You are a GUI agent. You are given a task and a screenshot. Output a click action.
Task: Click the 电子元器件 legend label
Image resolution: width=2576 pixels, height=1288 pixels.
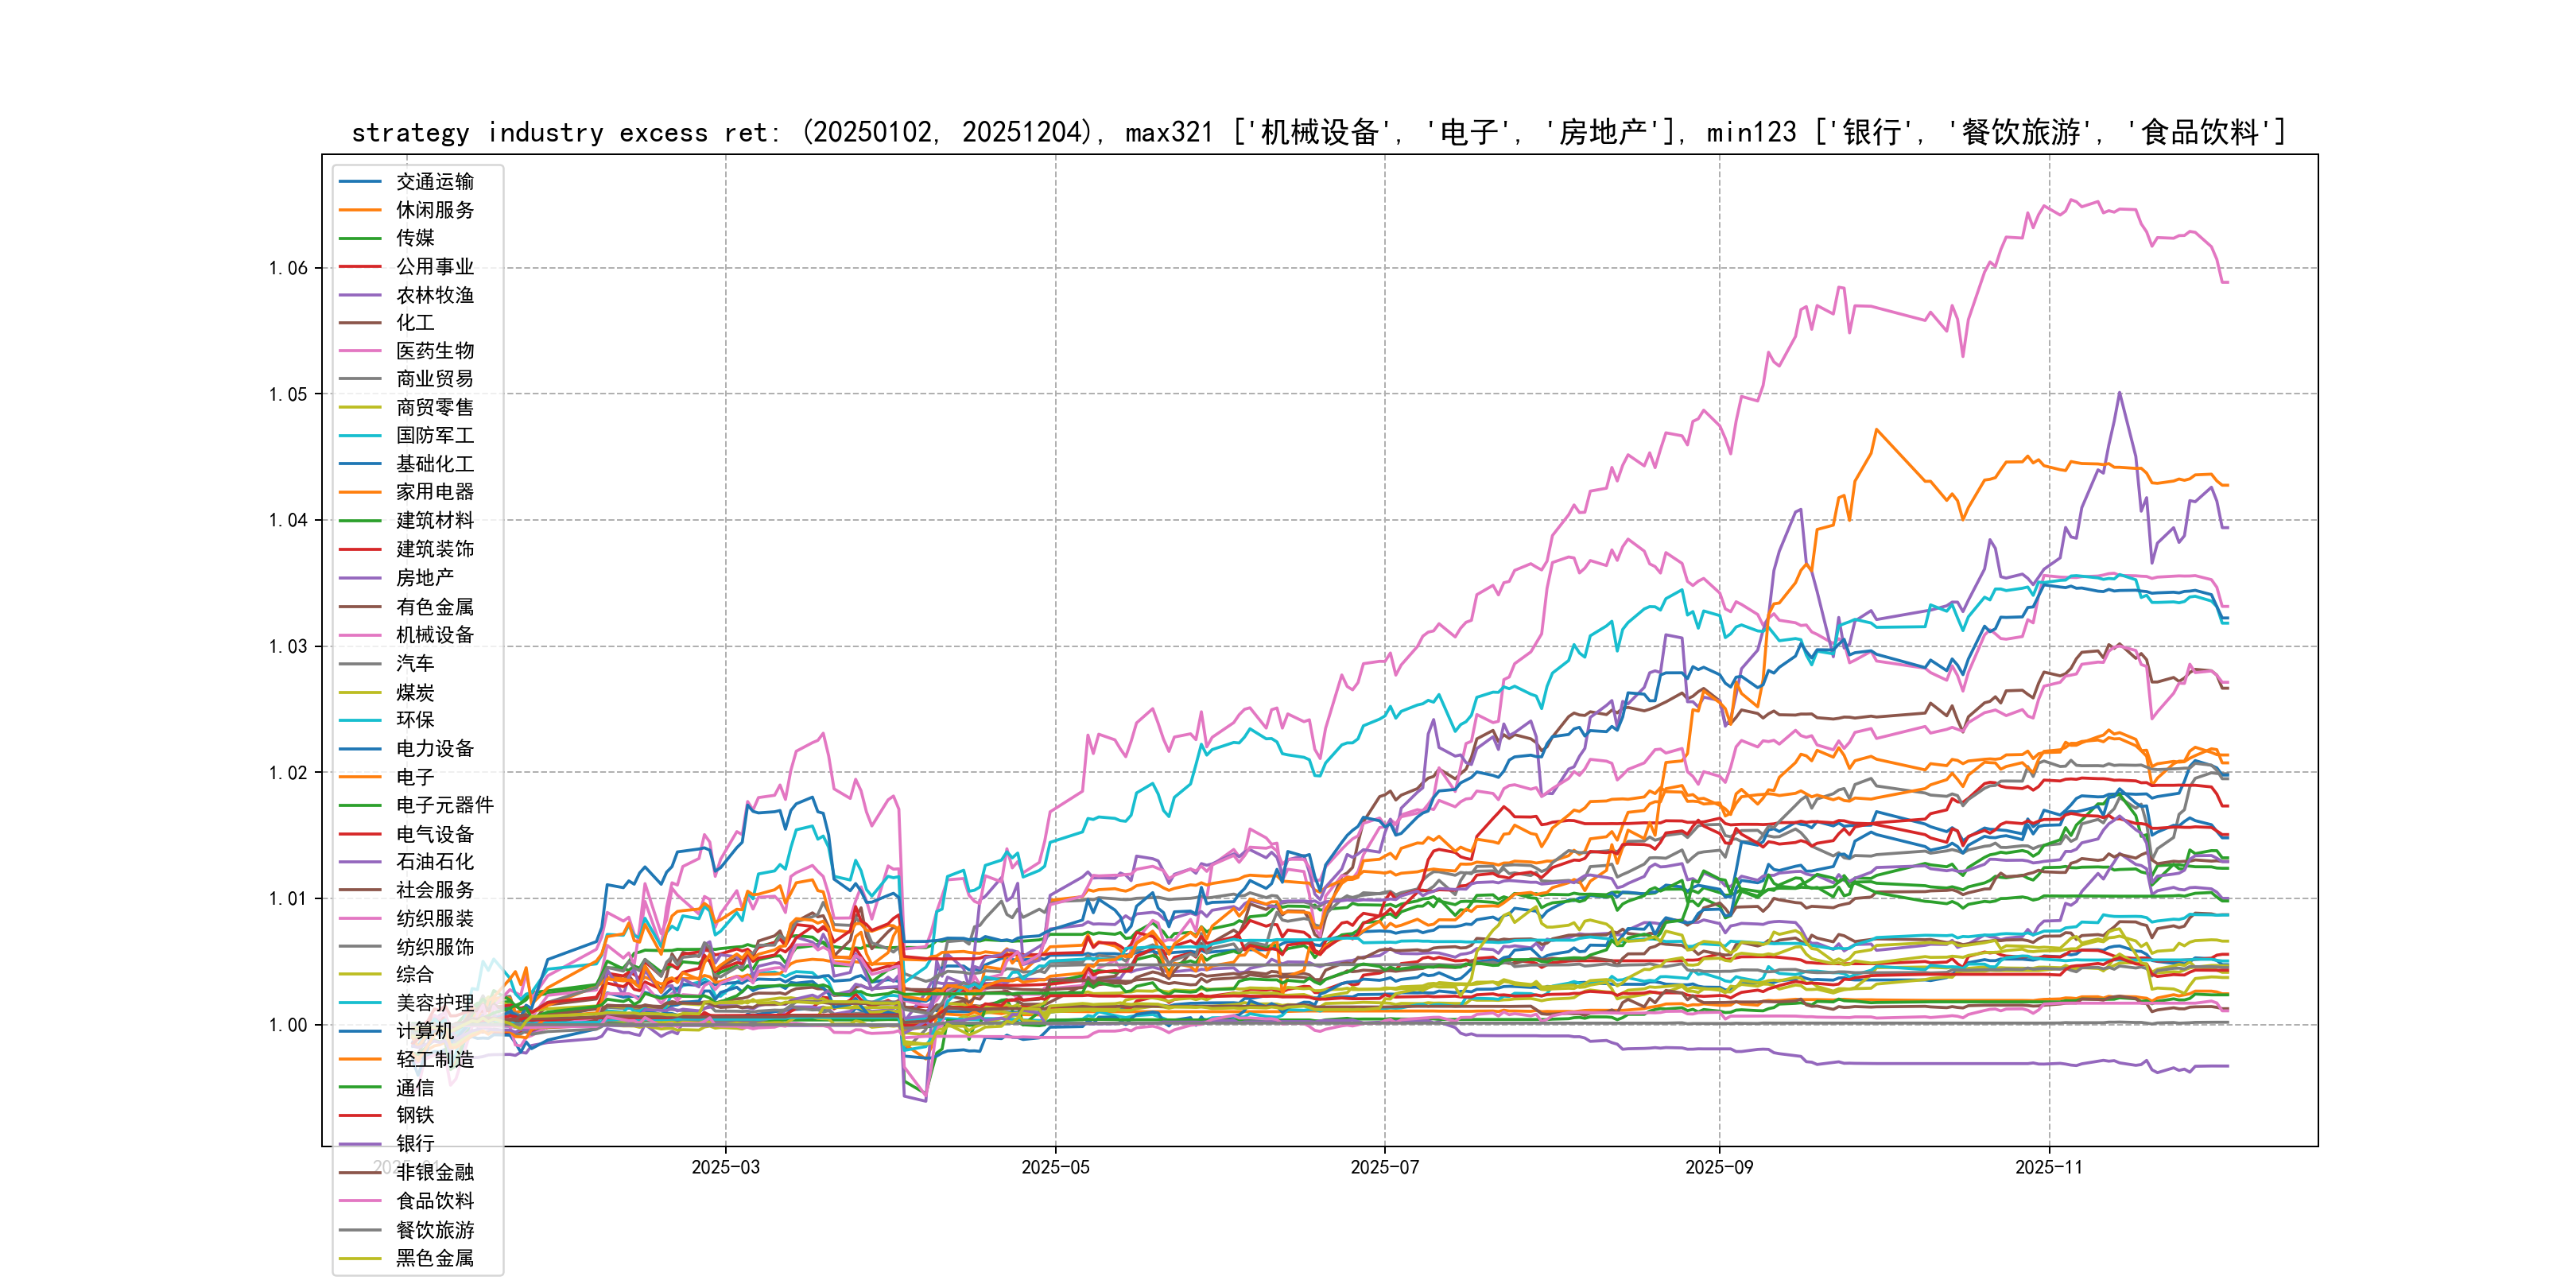click(x=444, y=804)
